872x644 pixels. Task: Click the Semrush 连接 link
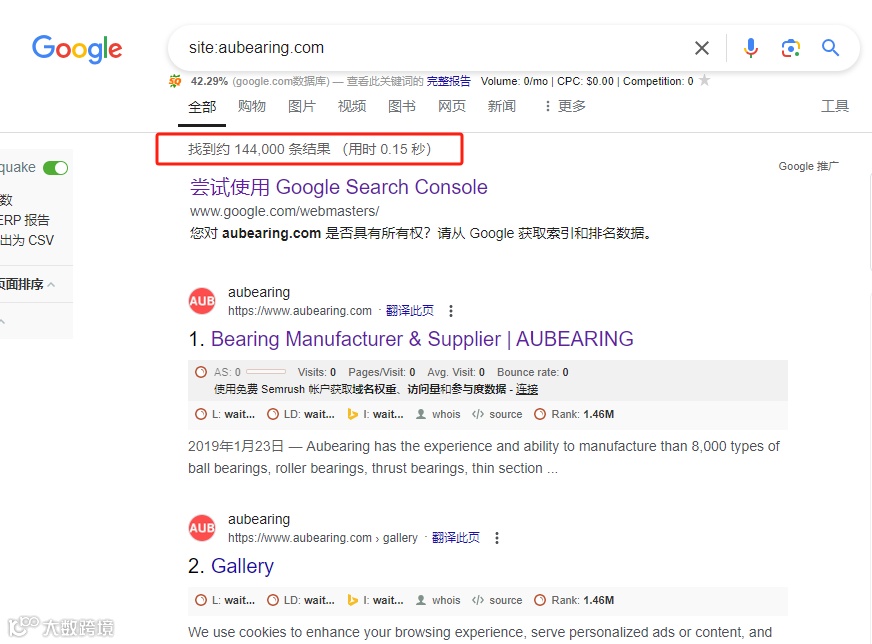(x=527, y=389)
